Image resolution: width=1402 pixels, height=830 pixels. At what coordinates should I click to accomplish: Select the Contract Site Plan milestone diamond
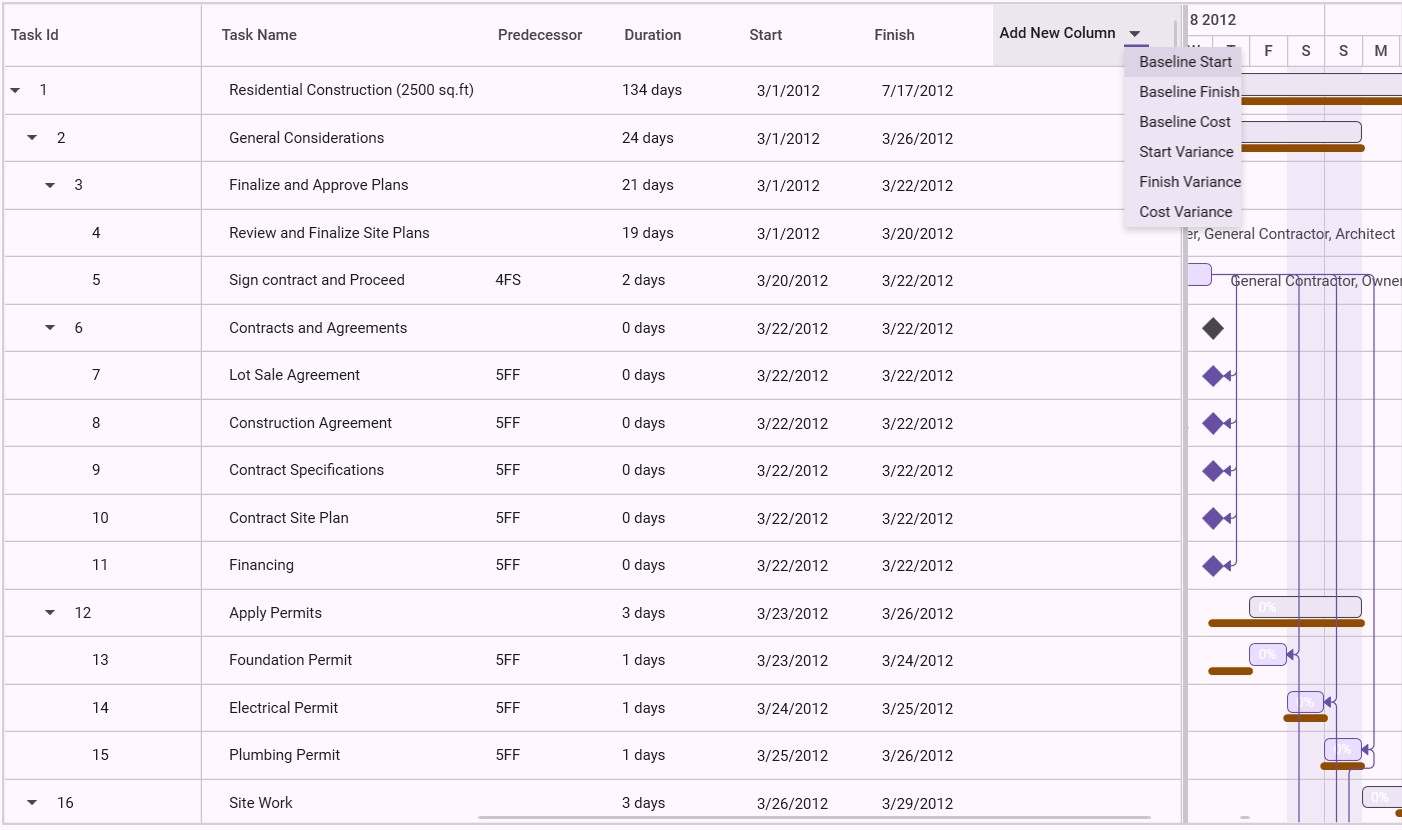(1213, 518)
